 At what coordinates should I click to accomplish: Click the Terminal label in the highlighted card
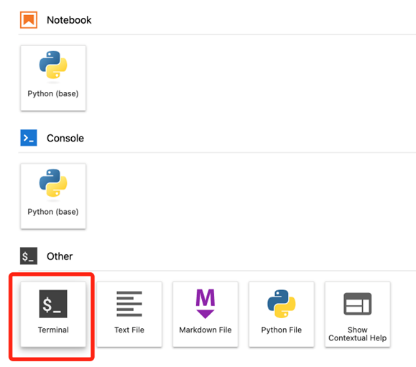(53, 330)
